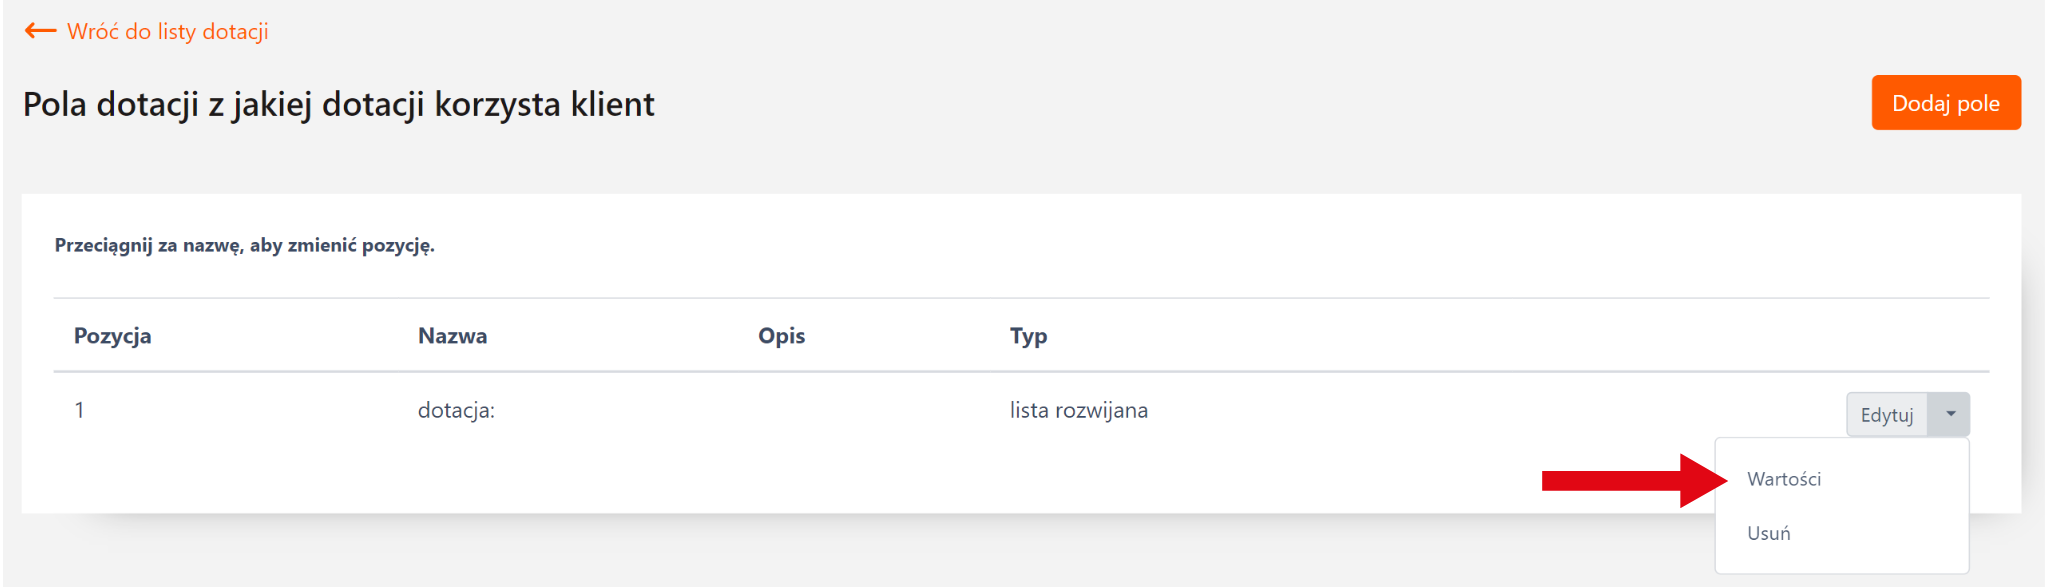Choose "Usuń" in the dropdown menu
The image size is (2048, 587).
coord(1768,533)
